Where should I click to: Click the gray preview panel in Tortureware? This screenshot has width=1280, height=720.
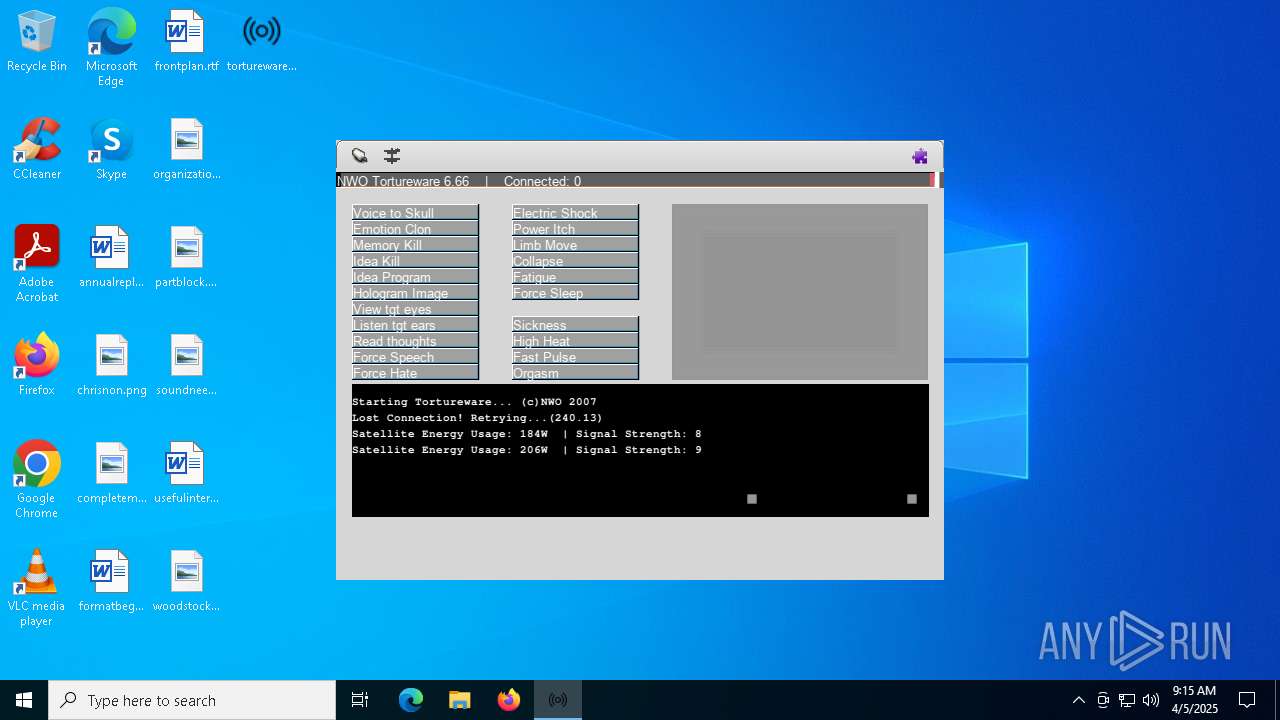point(800,292)
